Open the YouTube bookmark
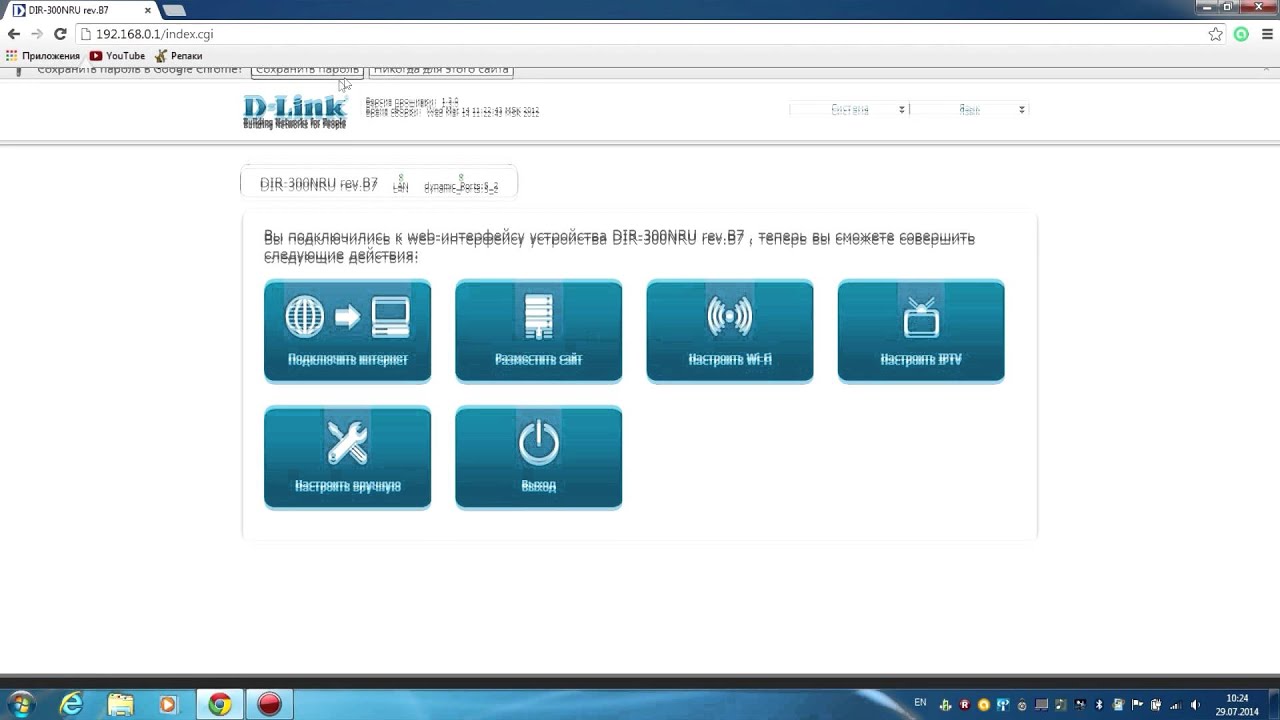 pos(117,56)
